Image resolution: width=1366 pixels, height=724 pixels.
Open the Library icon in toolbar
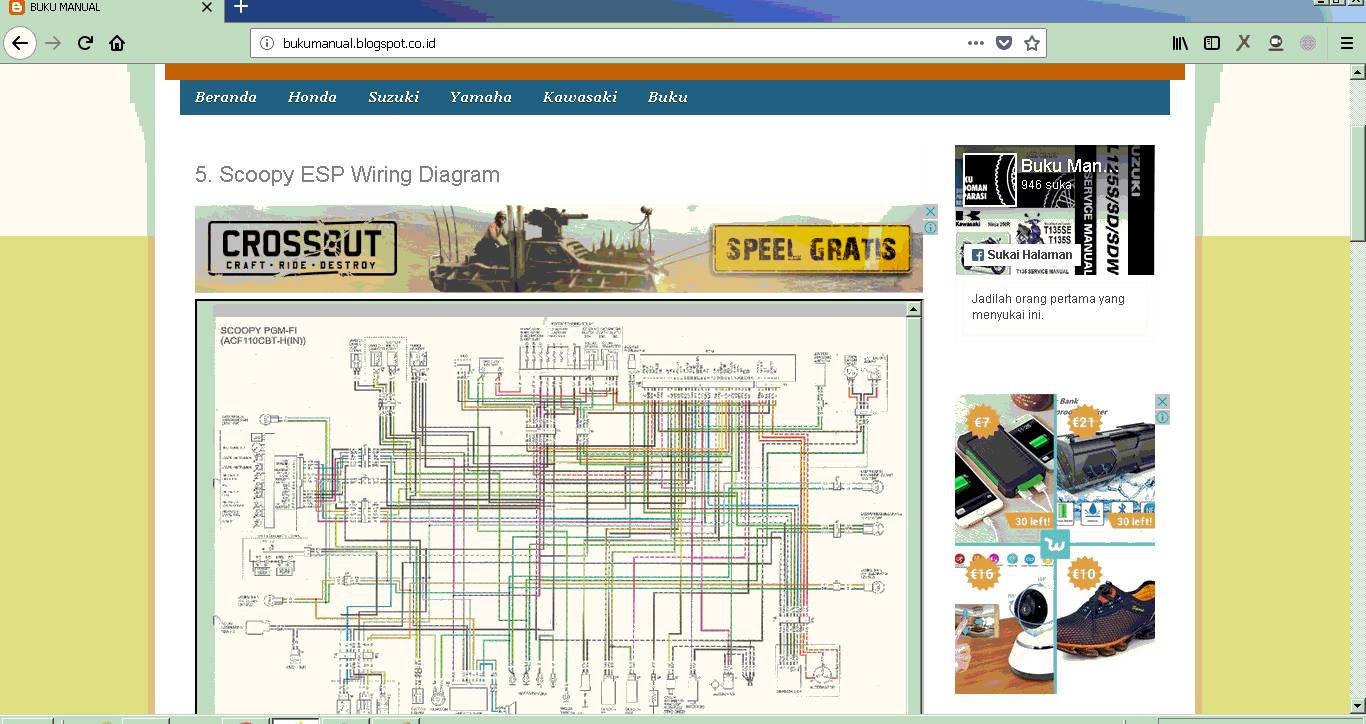click(x=1181, y=43)
